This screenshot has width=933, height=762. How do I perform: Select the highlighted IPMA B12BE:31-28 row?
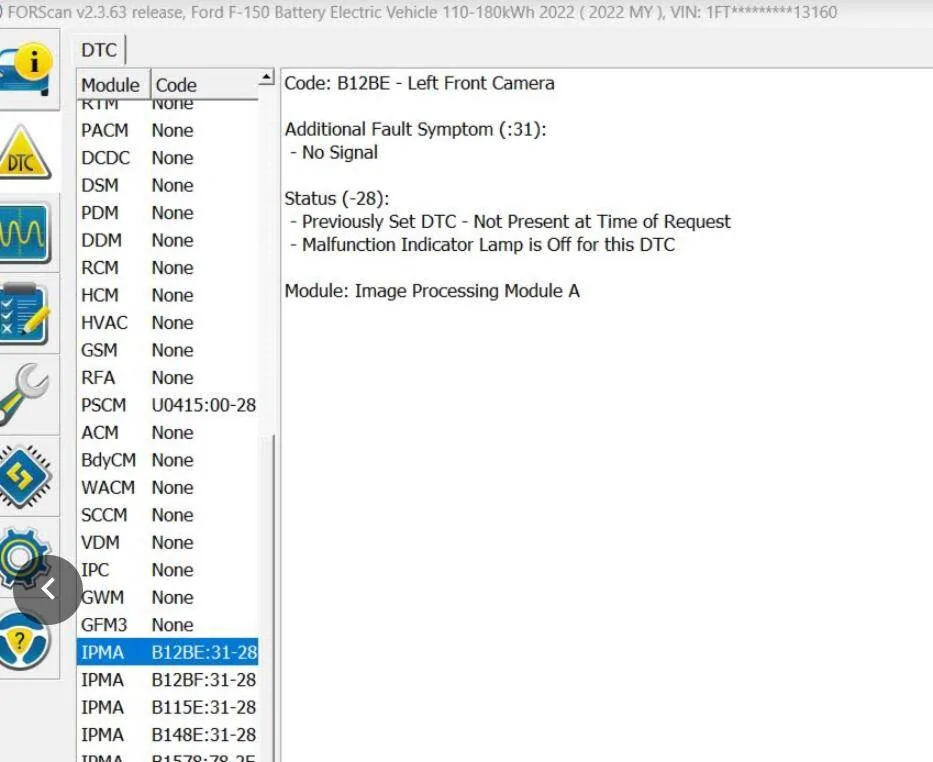click(x=167, y=652)
